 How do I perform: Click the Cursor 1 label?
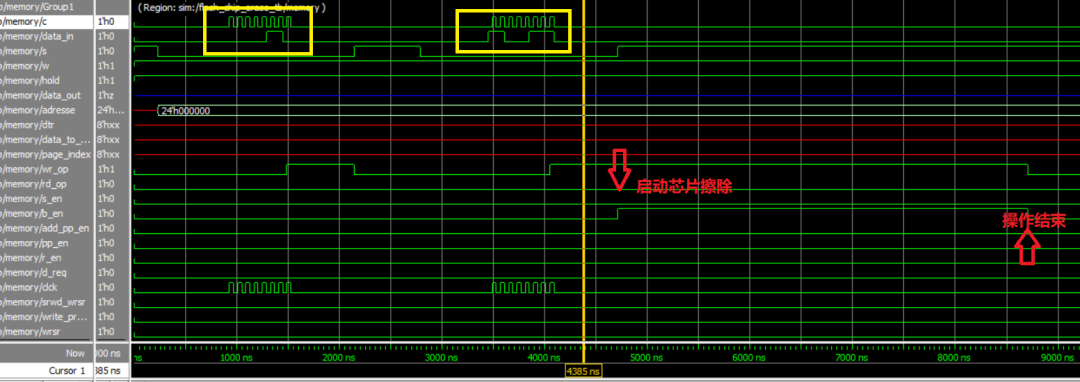[x=66, y=371]
